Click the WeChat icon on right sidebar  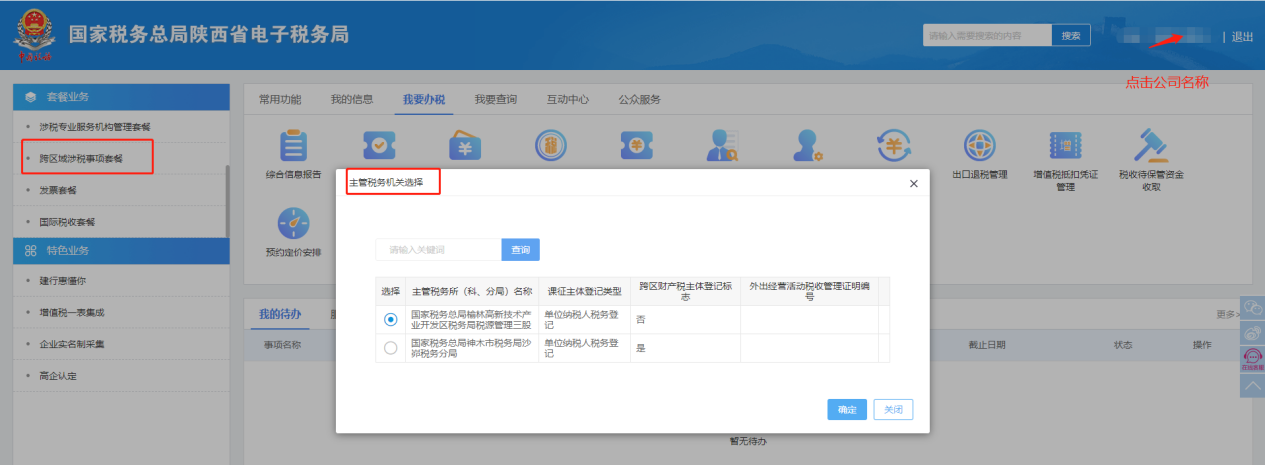pyautogui.click(x=1251, y=310)
